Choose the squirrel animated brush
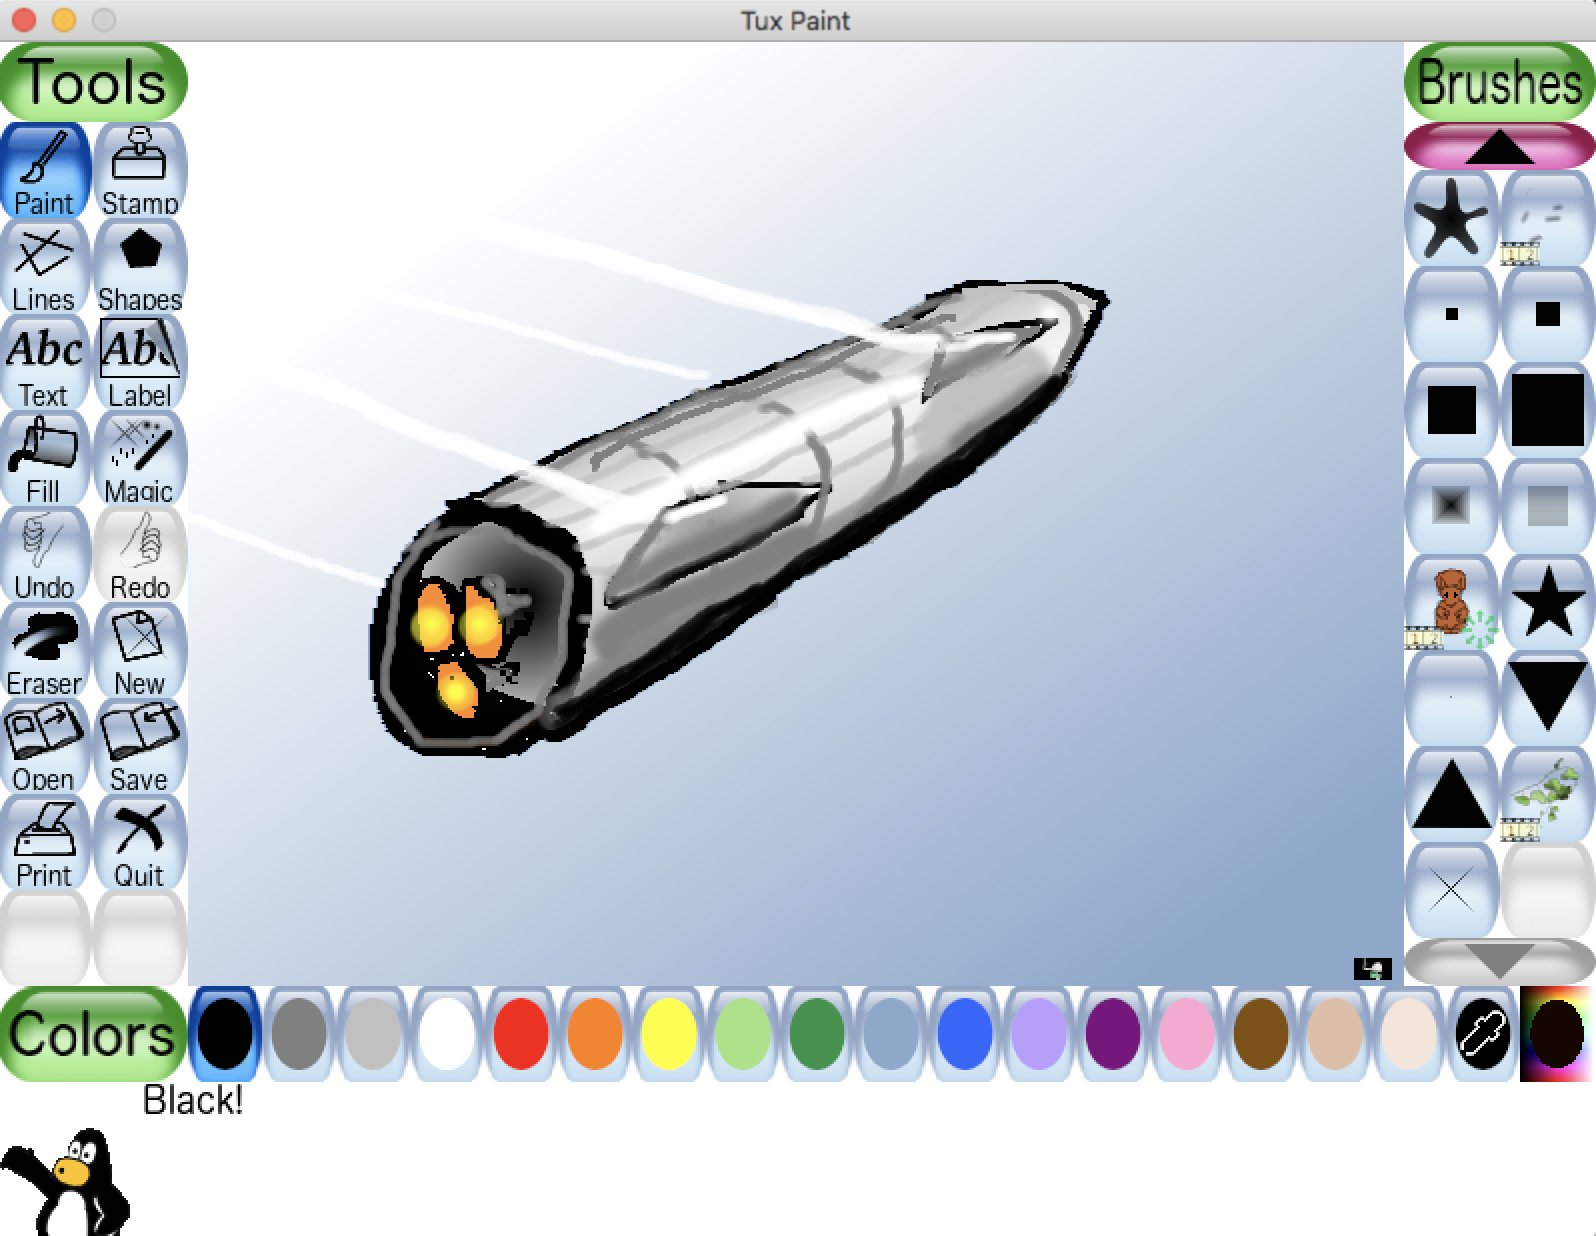1596x1236 pixels. coord(1451,603)
